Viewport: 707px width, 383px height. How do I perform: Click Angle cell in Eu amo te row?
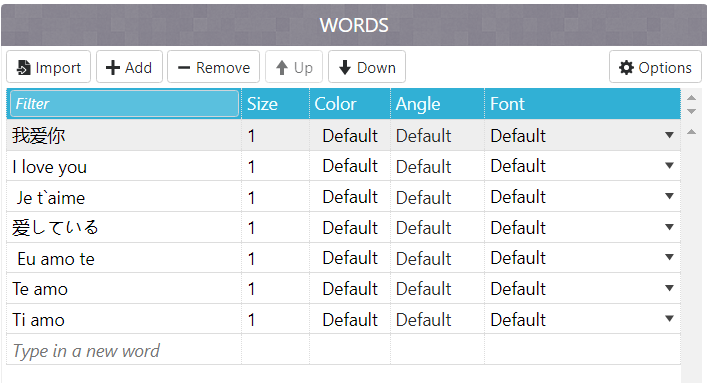437,258
